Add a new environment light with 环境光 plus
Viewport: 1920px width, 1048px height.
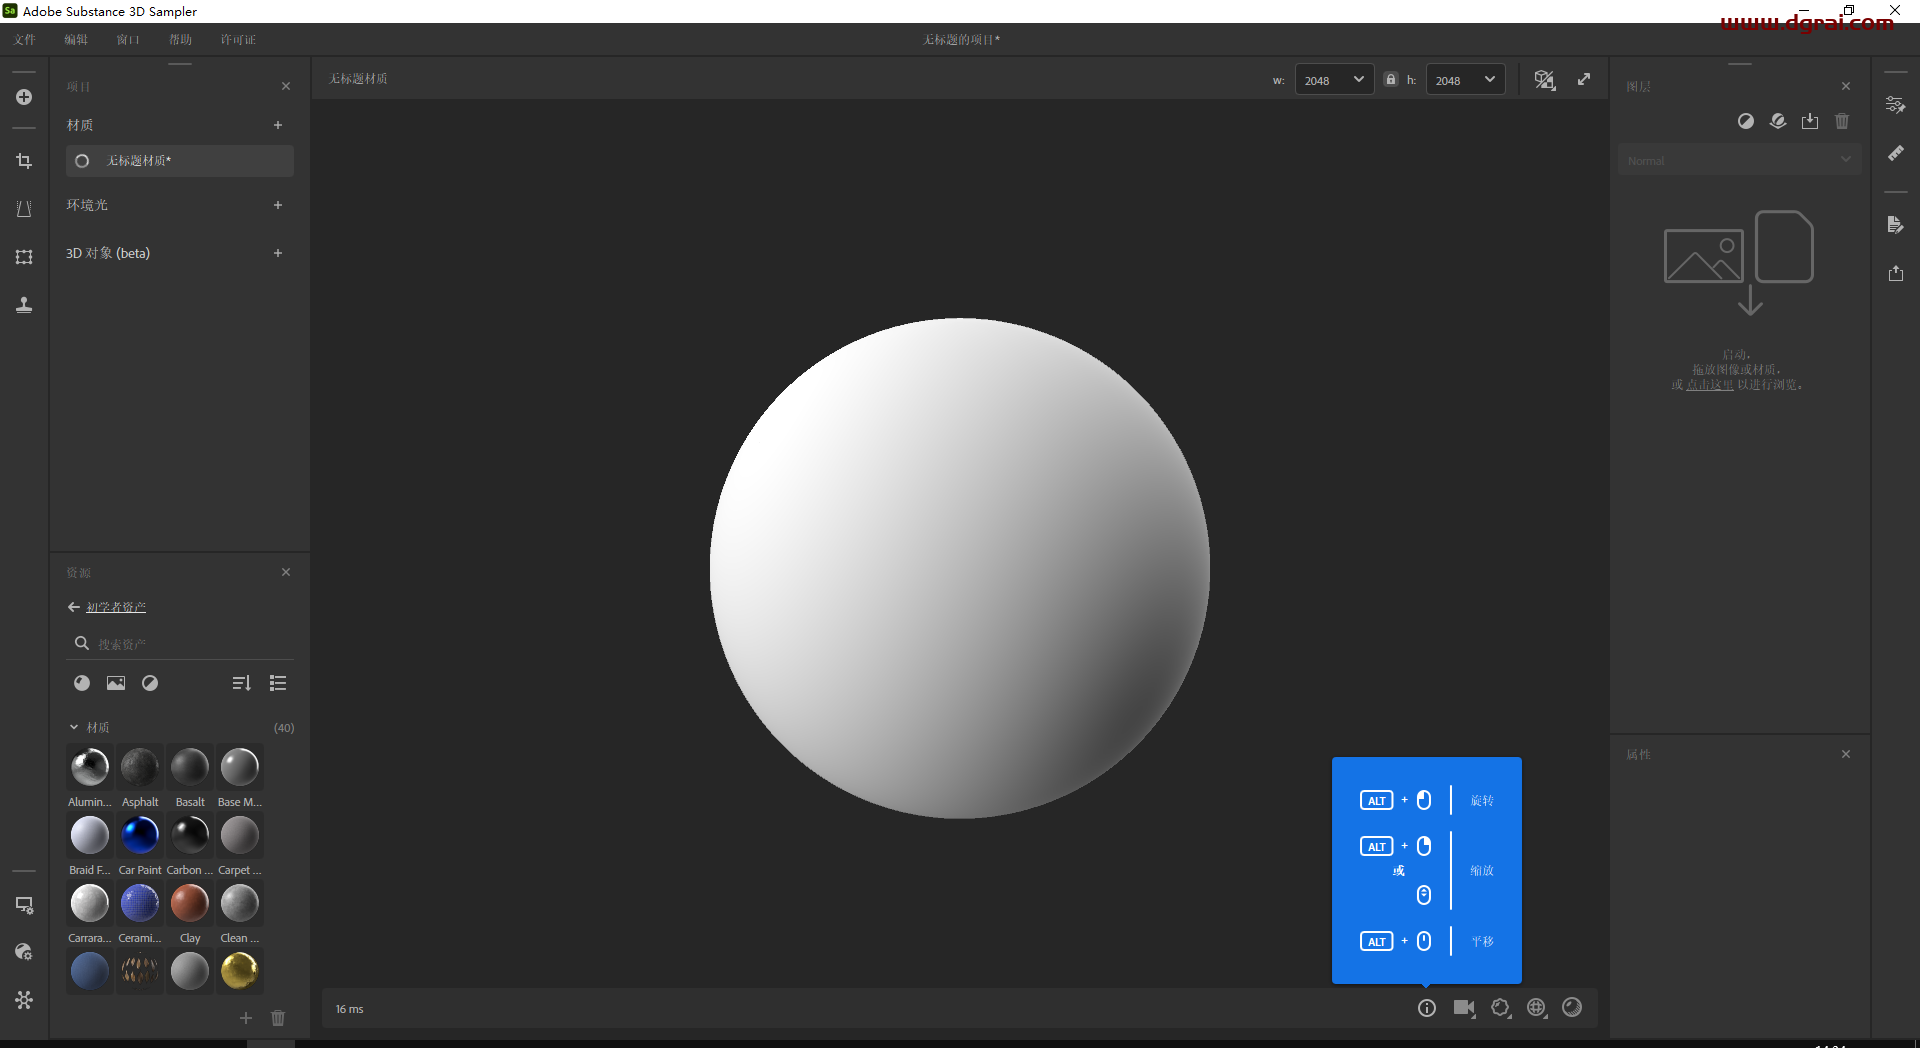(278, 205)
